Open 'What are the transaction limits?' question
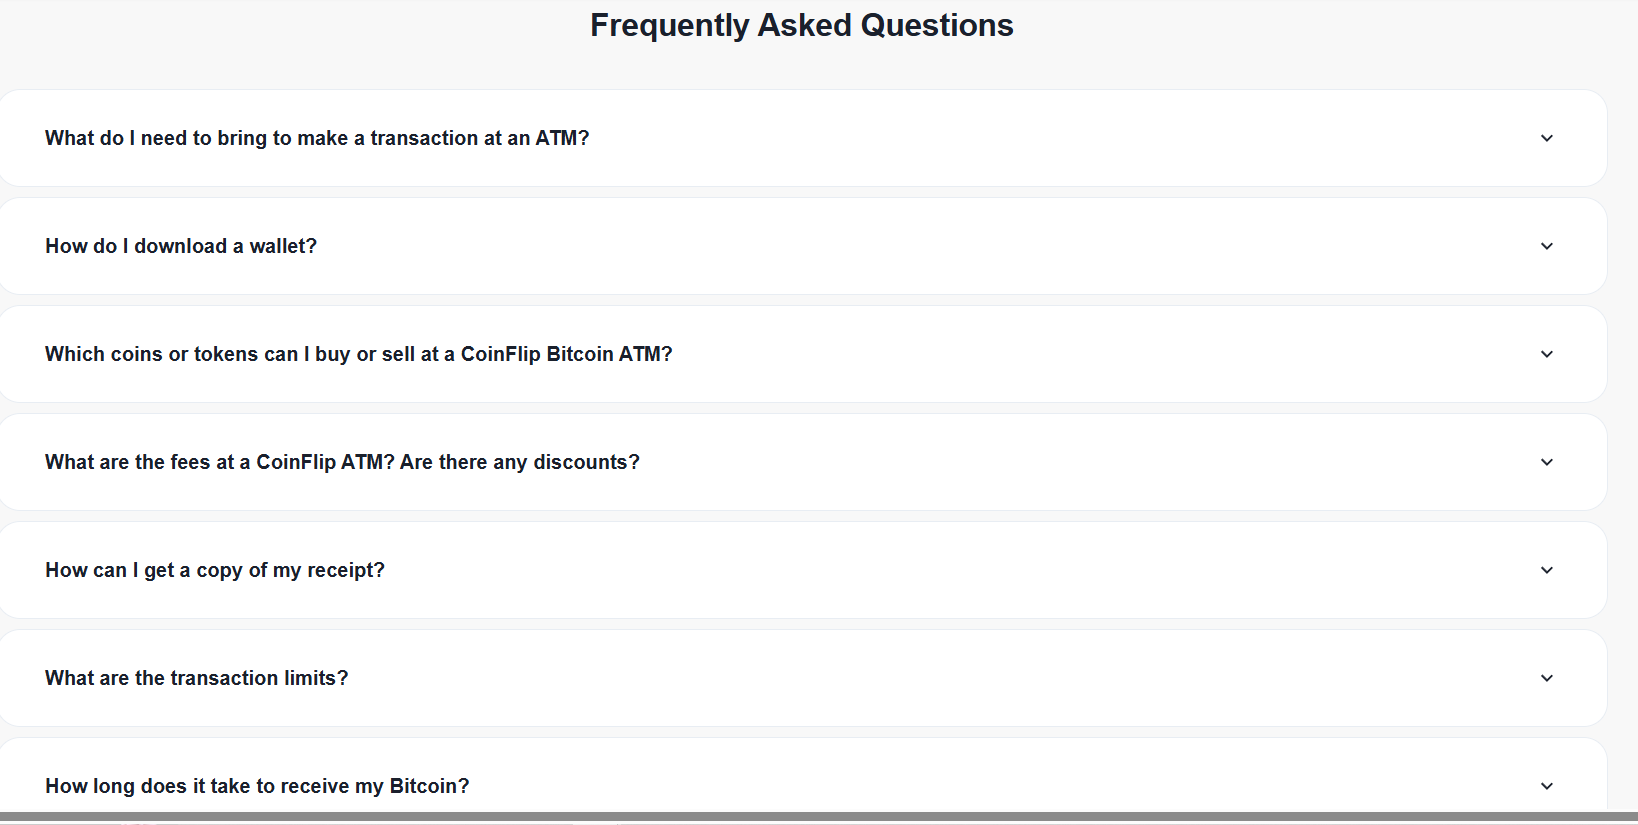1638x825 pixels. coord(197,678)
